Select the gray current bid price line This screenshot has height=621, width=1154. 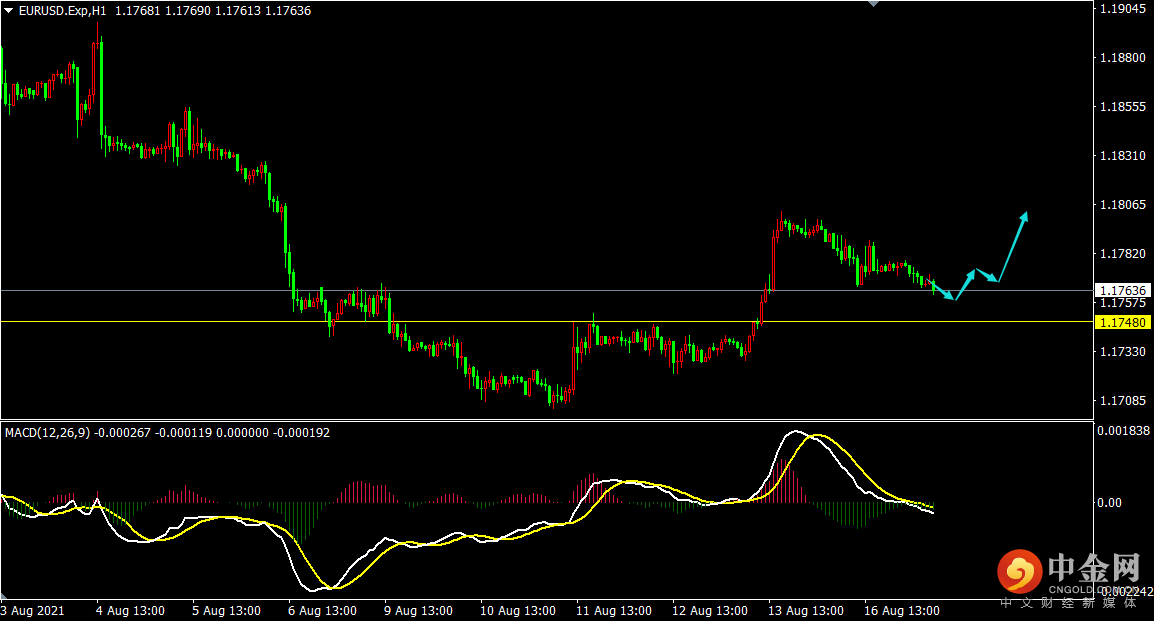(x=546, y=291)
